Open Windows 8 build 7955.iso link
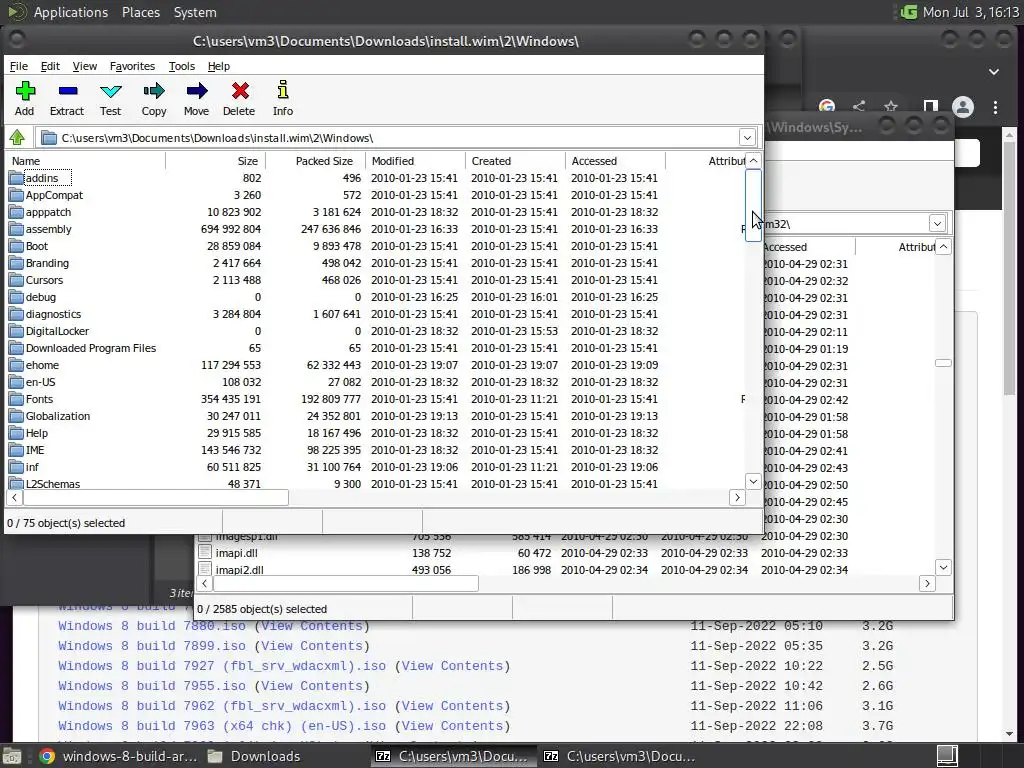Viewport: 1024px width, 768px height. pos(152,686)
